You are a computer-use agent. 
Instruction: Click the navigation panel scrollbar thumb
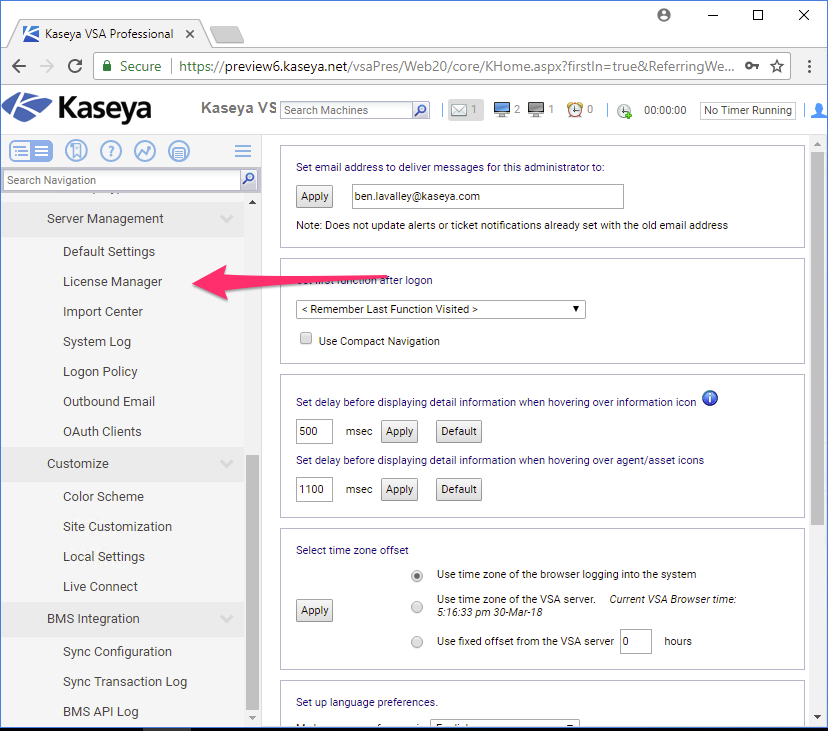coord(252,582)
